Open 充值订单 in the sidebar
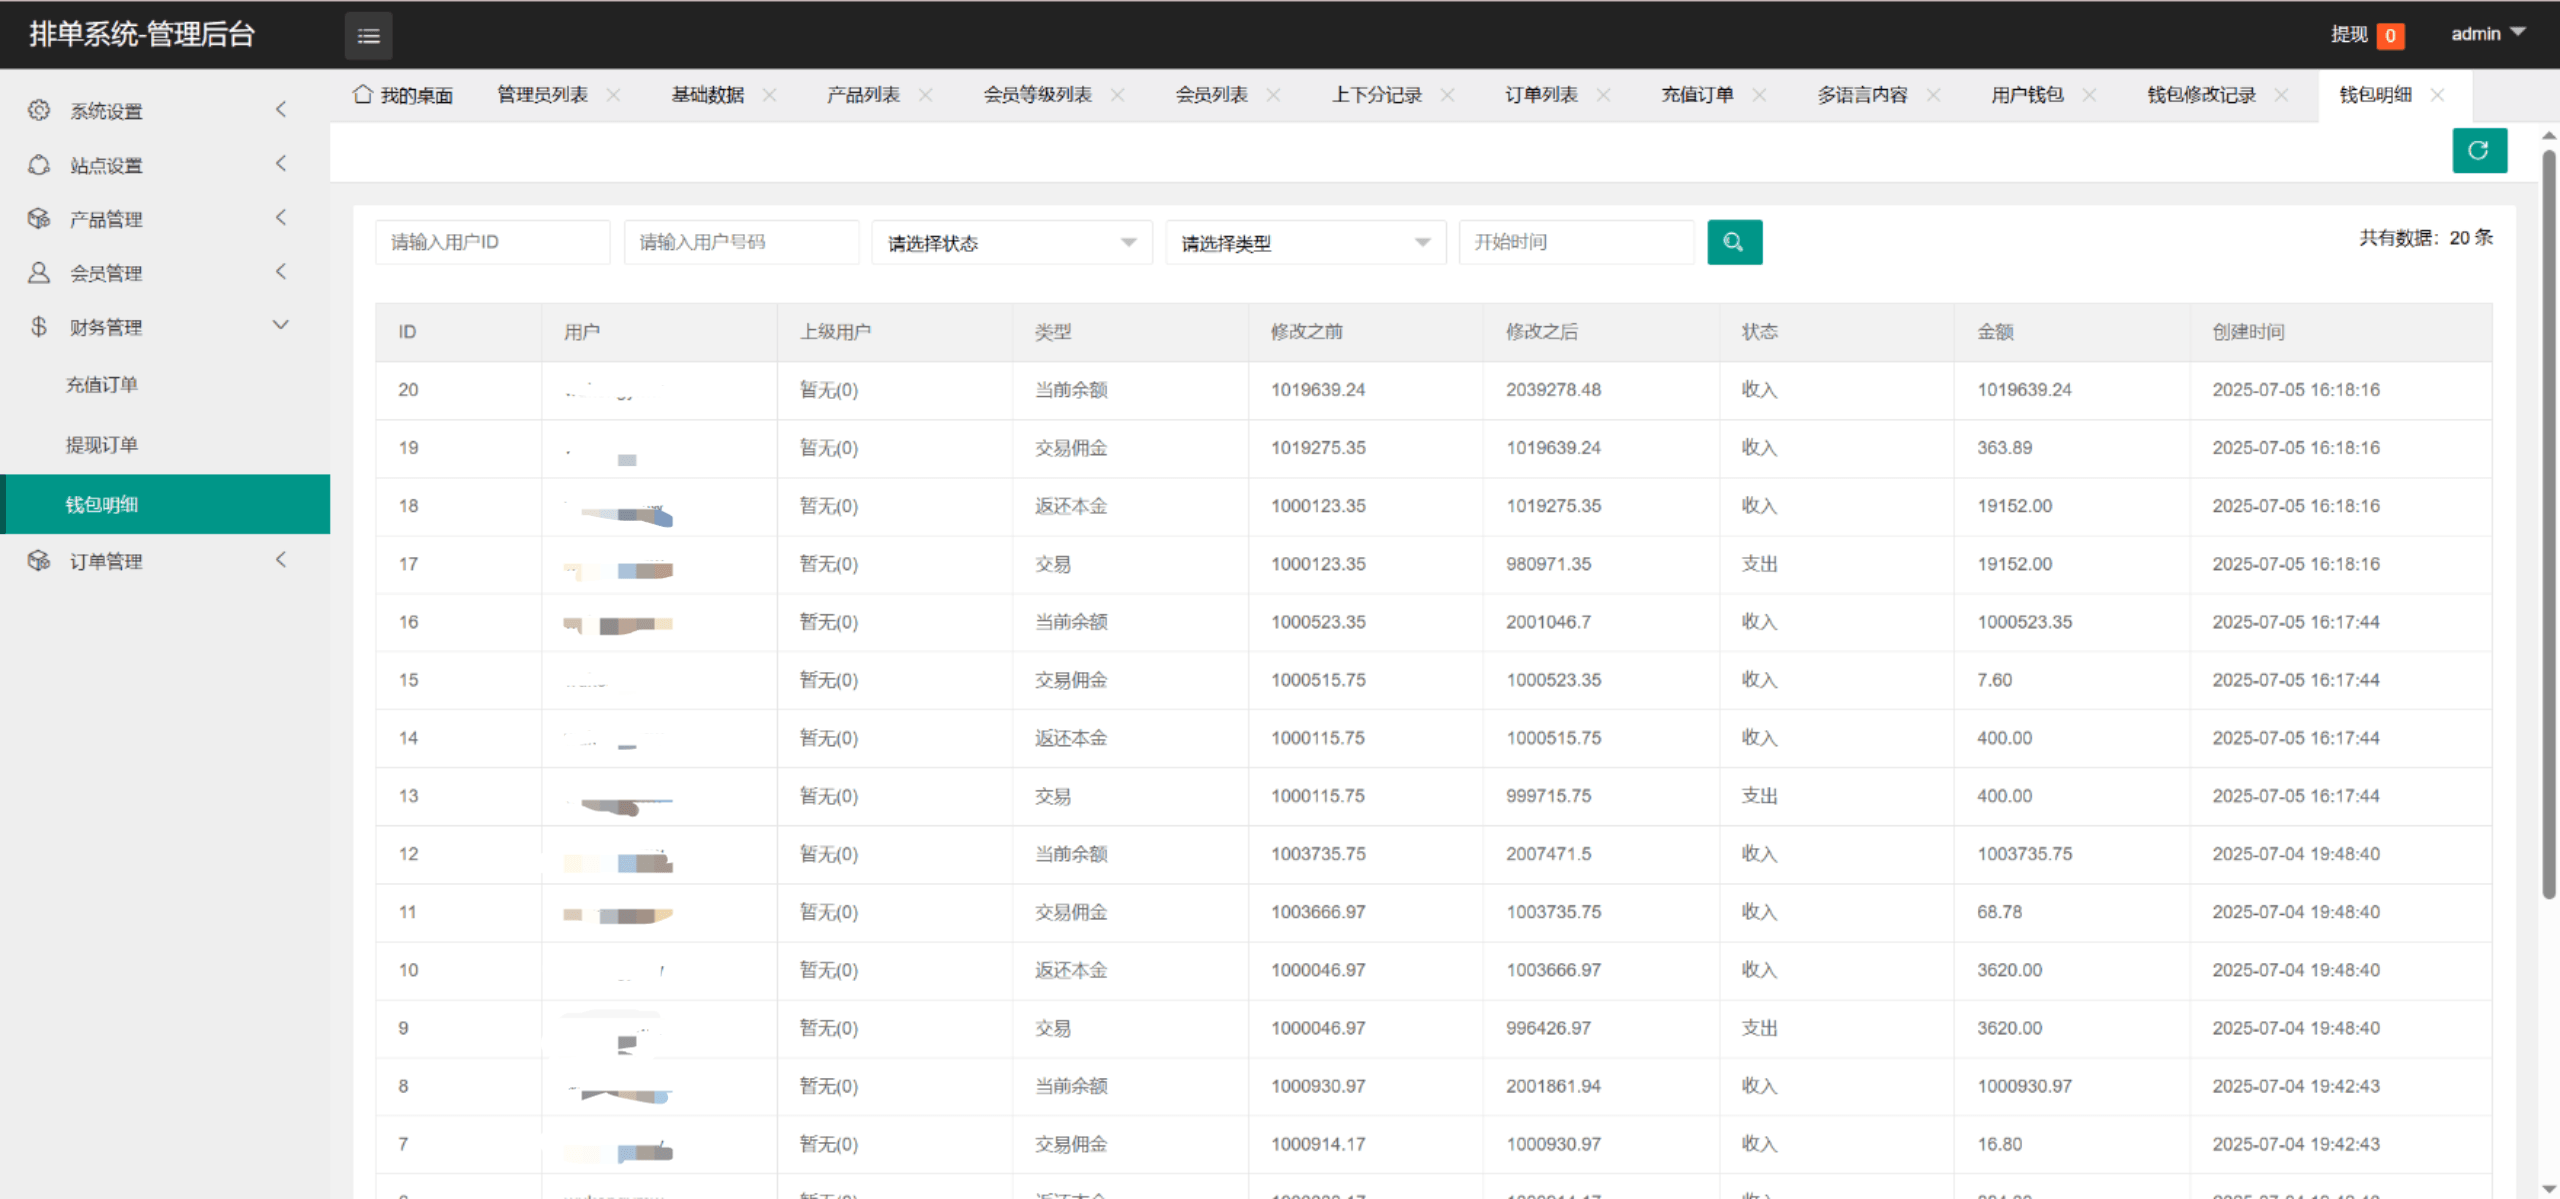2560x1199 pixels. click(x=102, y=385)
